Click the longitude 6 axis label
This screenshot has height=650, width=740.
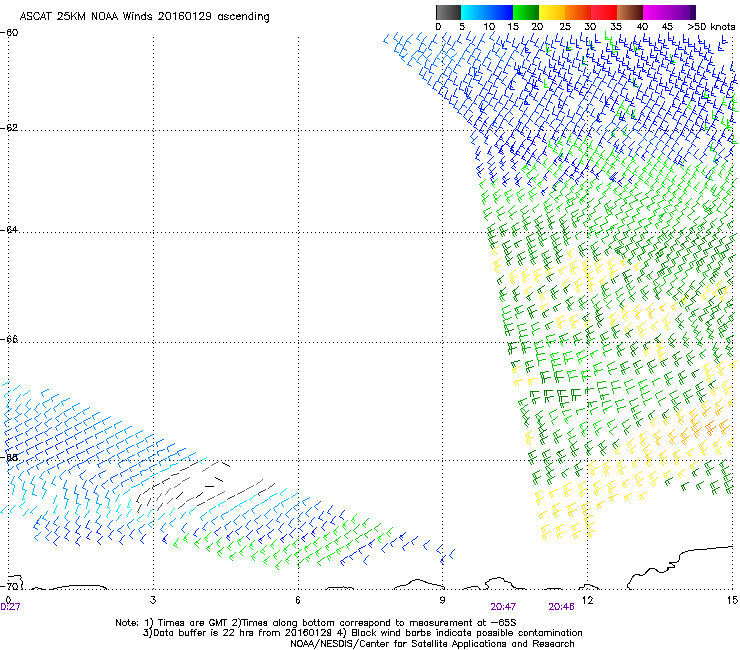(298, 600)
